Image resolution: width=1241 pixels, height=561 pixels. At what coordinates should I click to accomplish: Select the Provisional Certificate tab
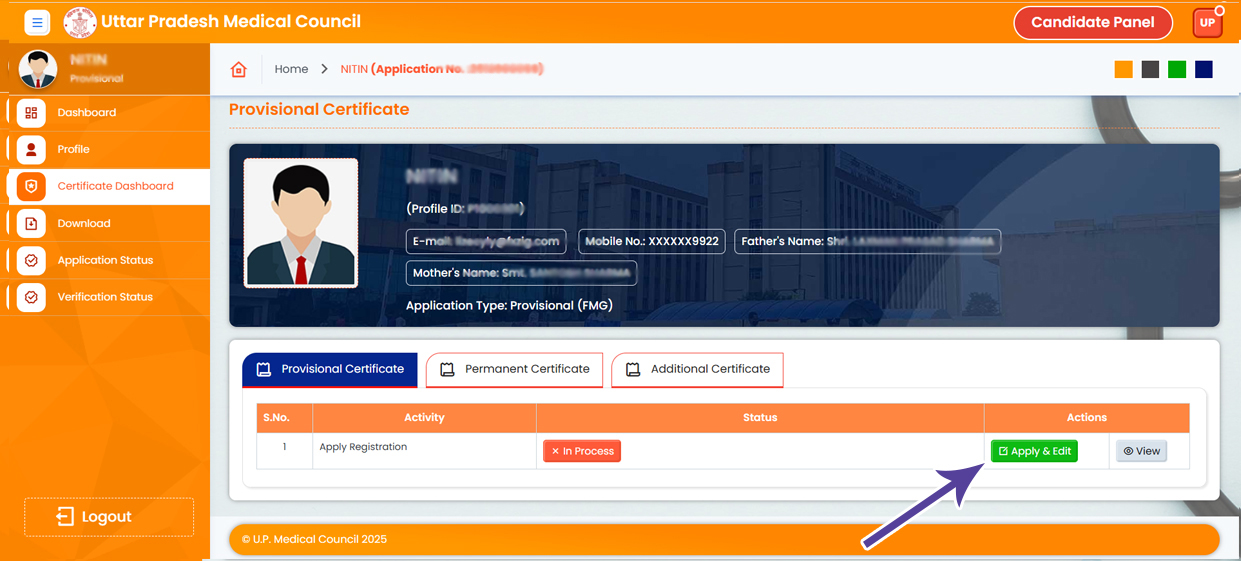[x=330, y=369]
